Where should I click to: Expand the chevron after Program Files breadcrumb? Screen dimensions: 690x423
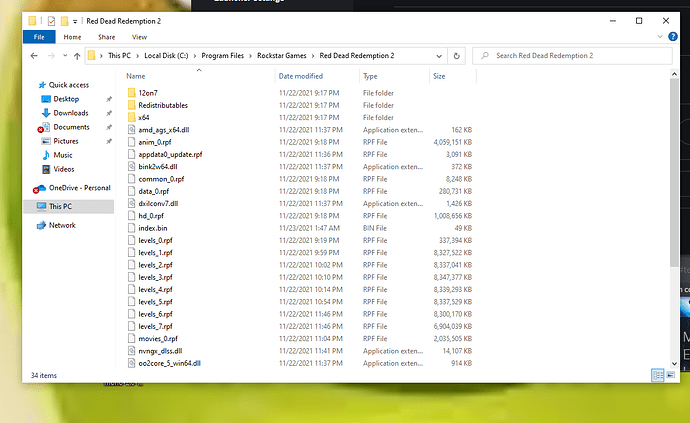click(x=250, y=56)
